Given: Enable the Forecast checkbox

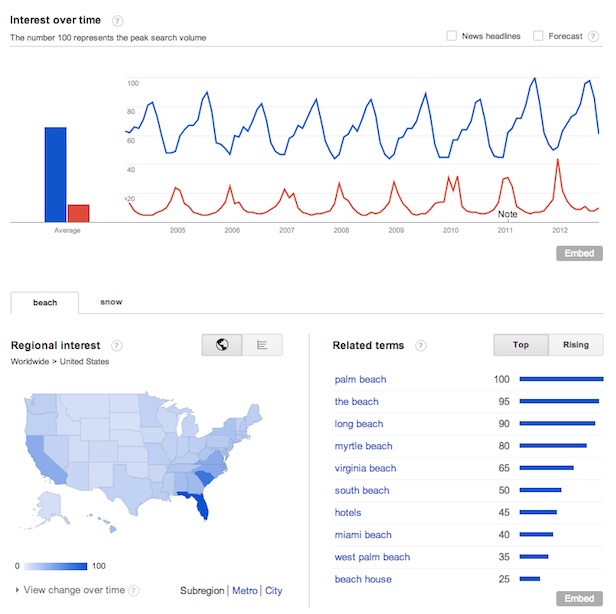Looking at the screenshot, I should point(538,37).
